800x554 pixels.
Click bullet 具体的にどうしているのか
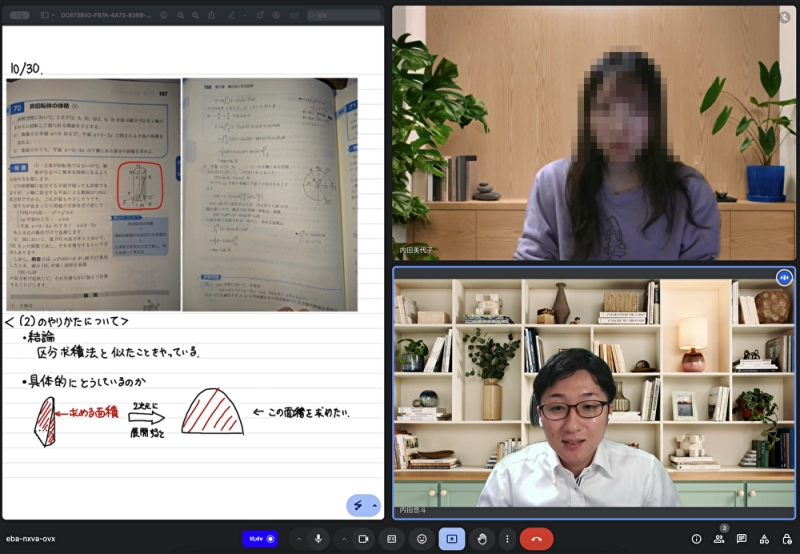coord(84,381)
